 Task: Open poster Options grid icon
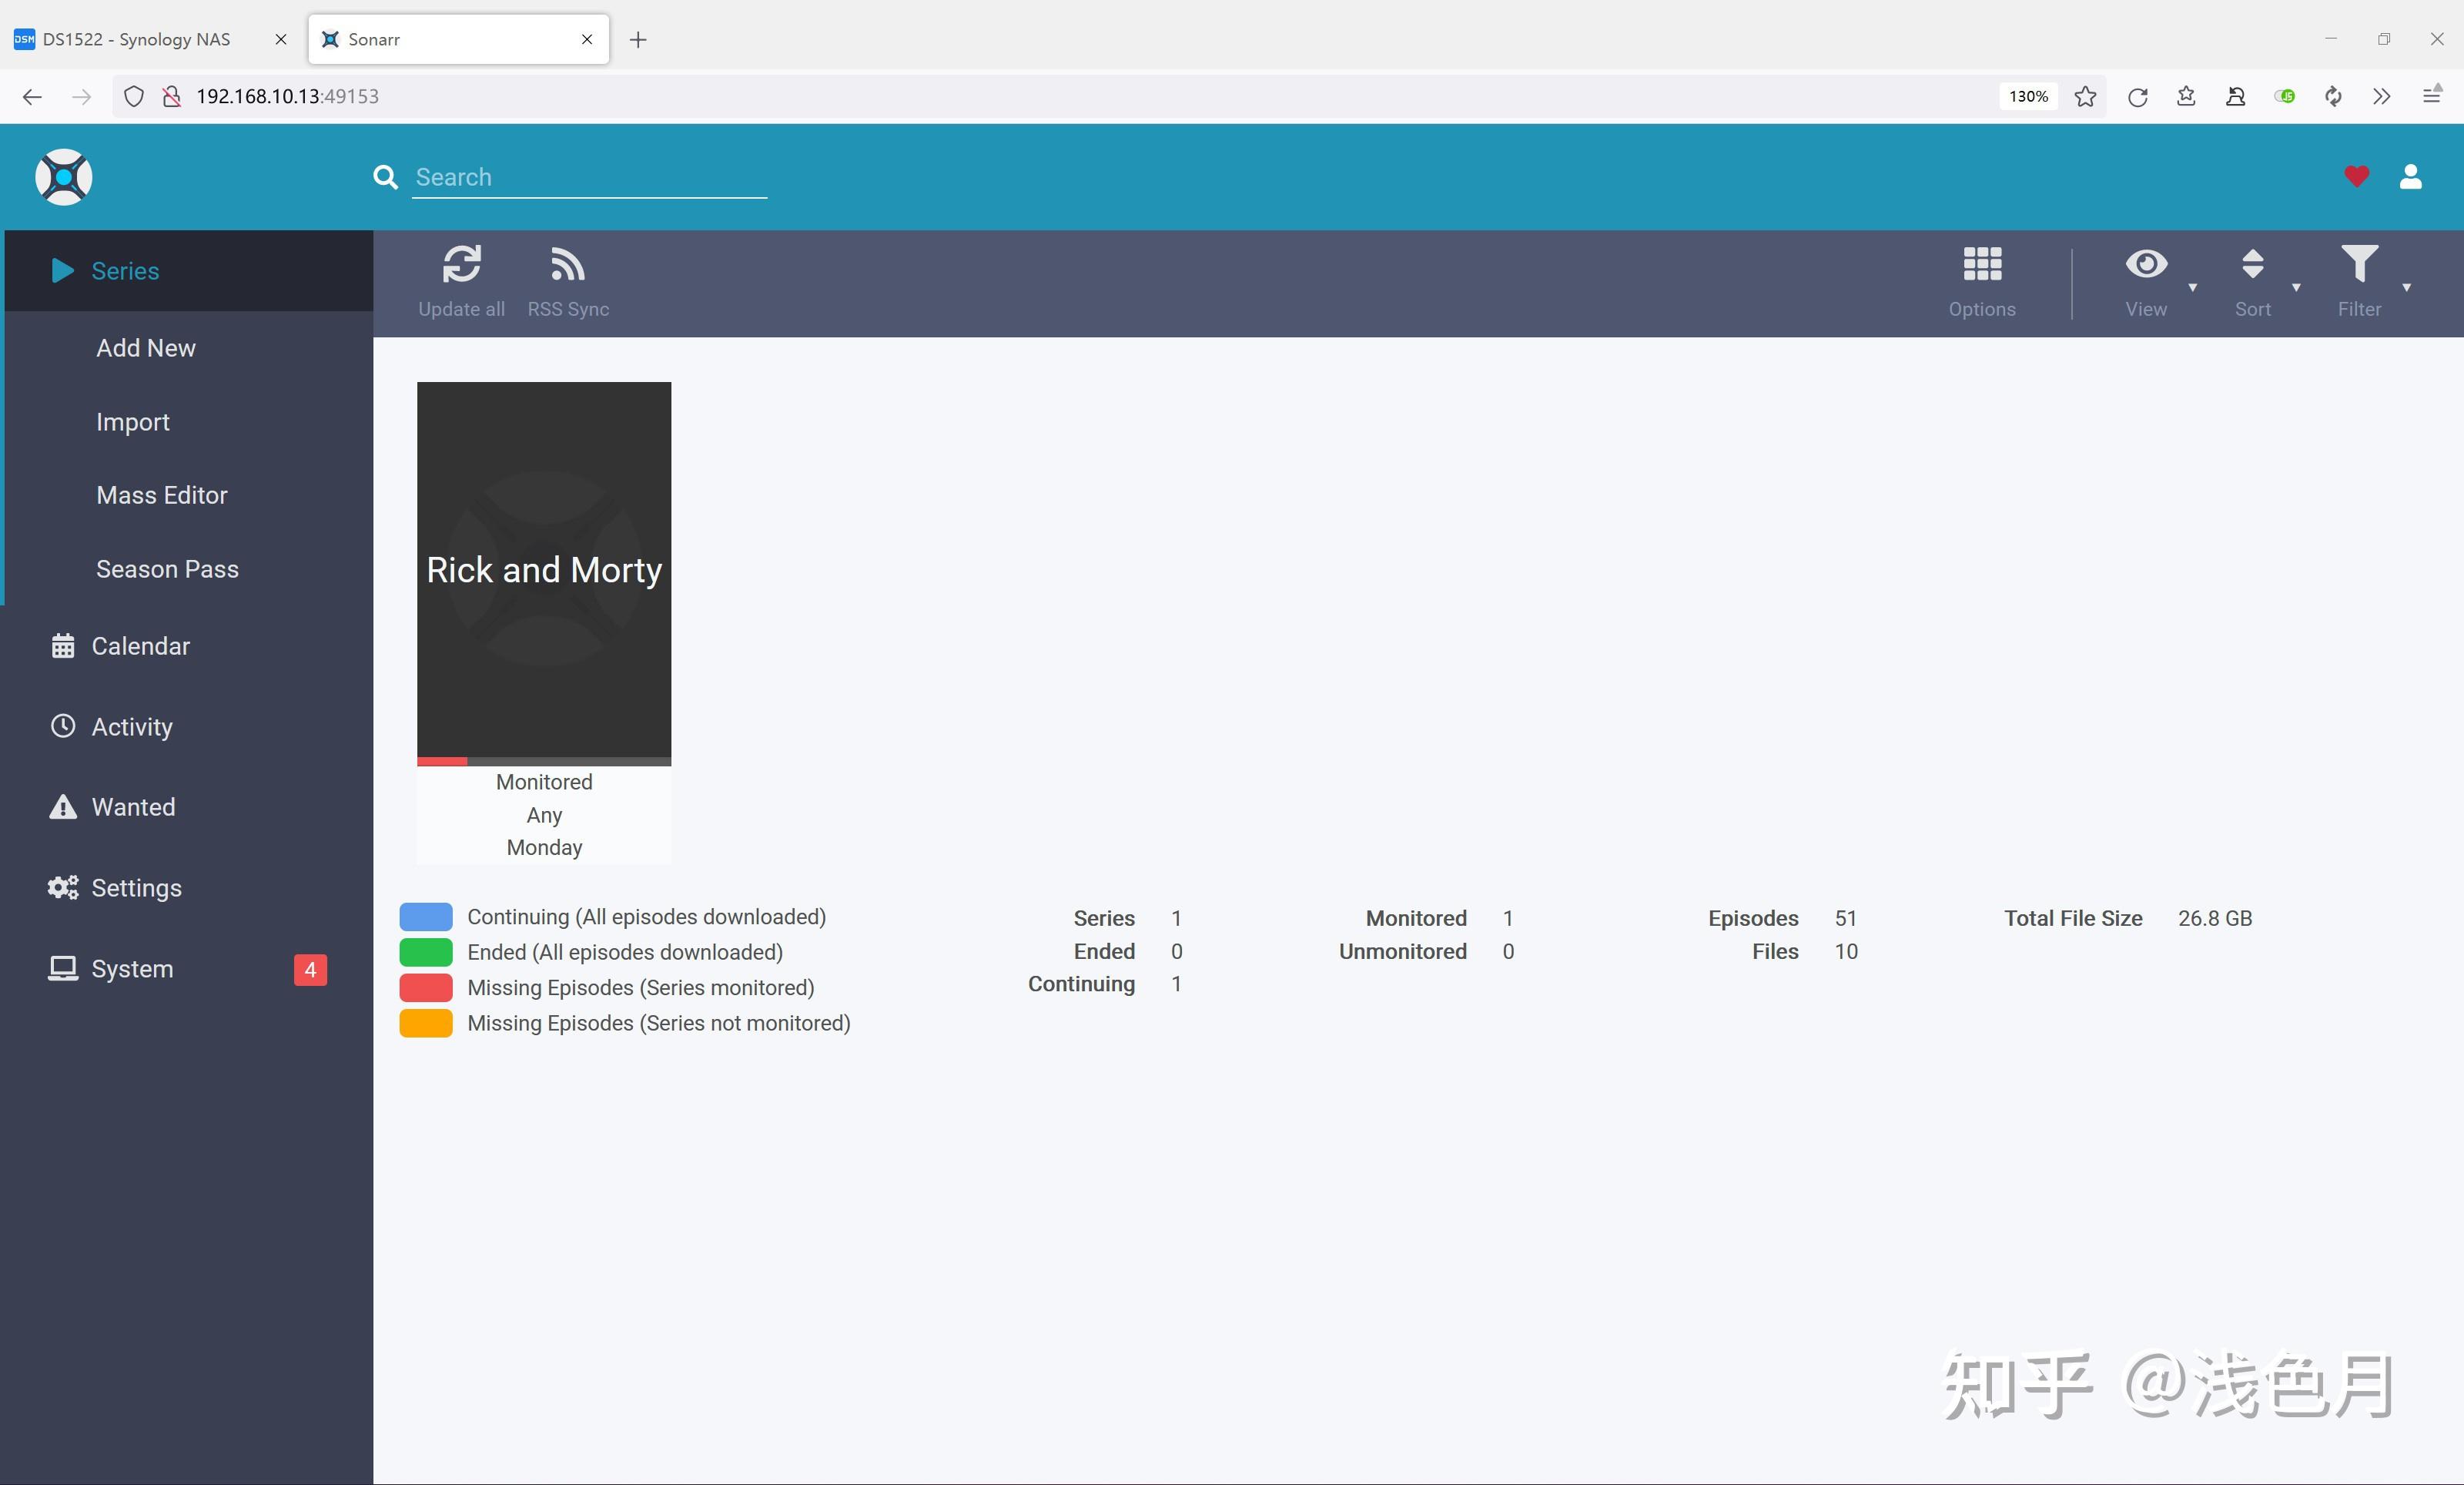coord(1981,265)
